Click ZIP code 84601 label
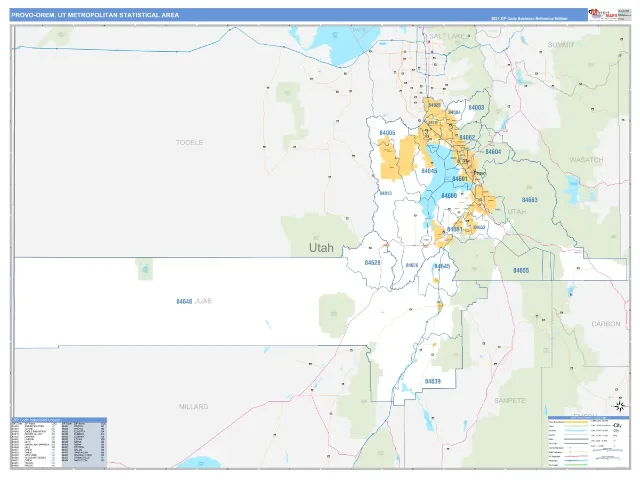640x480 pixels. tap(460, 179)
